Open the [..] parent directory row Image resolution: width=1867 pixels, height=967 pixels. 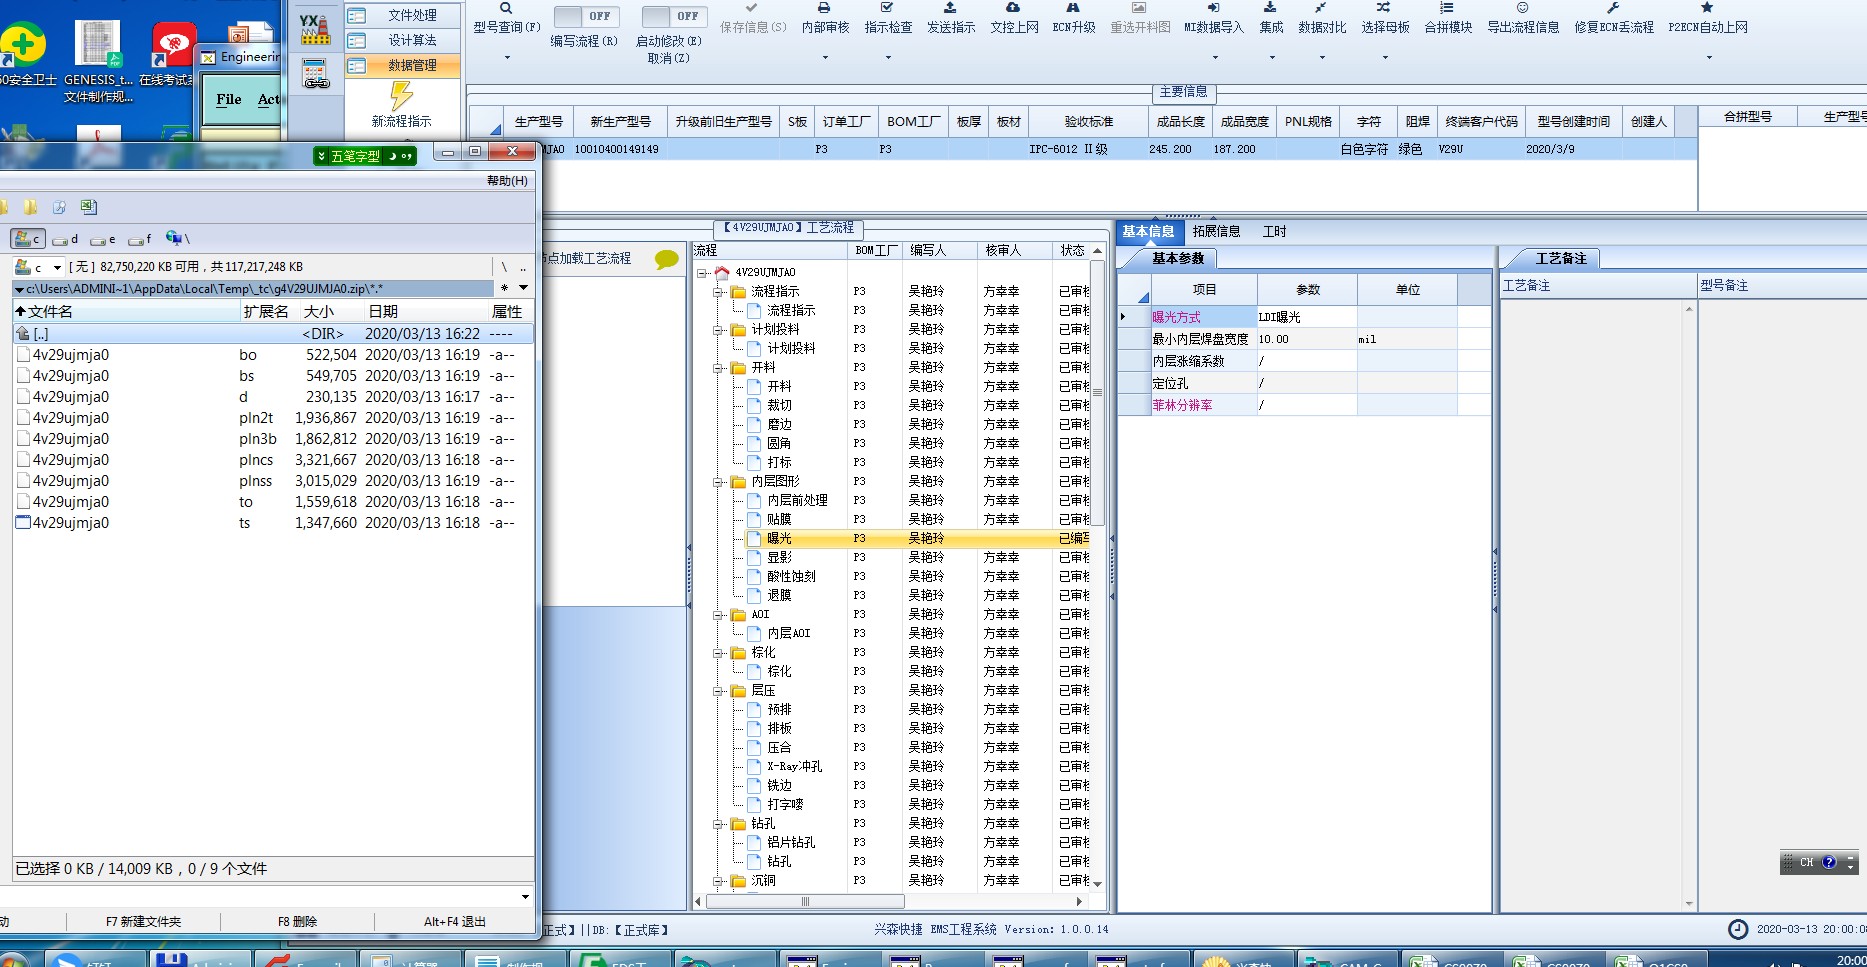tap(273, 334)
